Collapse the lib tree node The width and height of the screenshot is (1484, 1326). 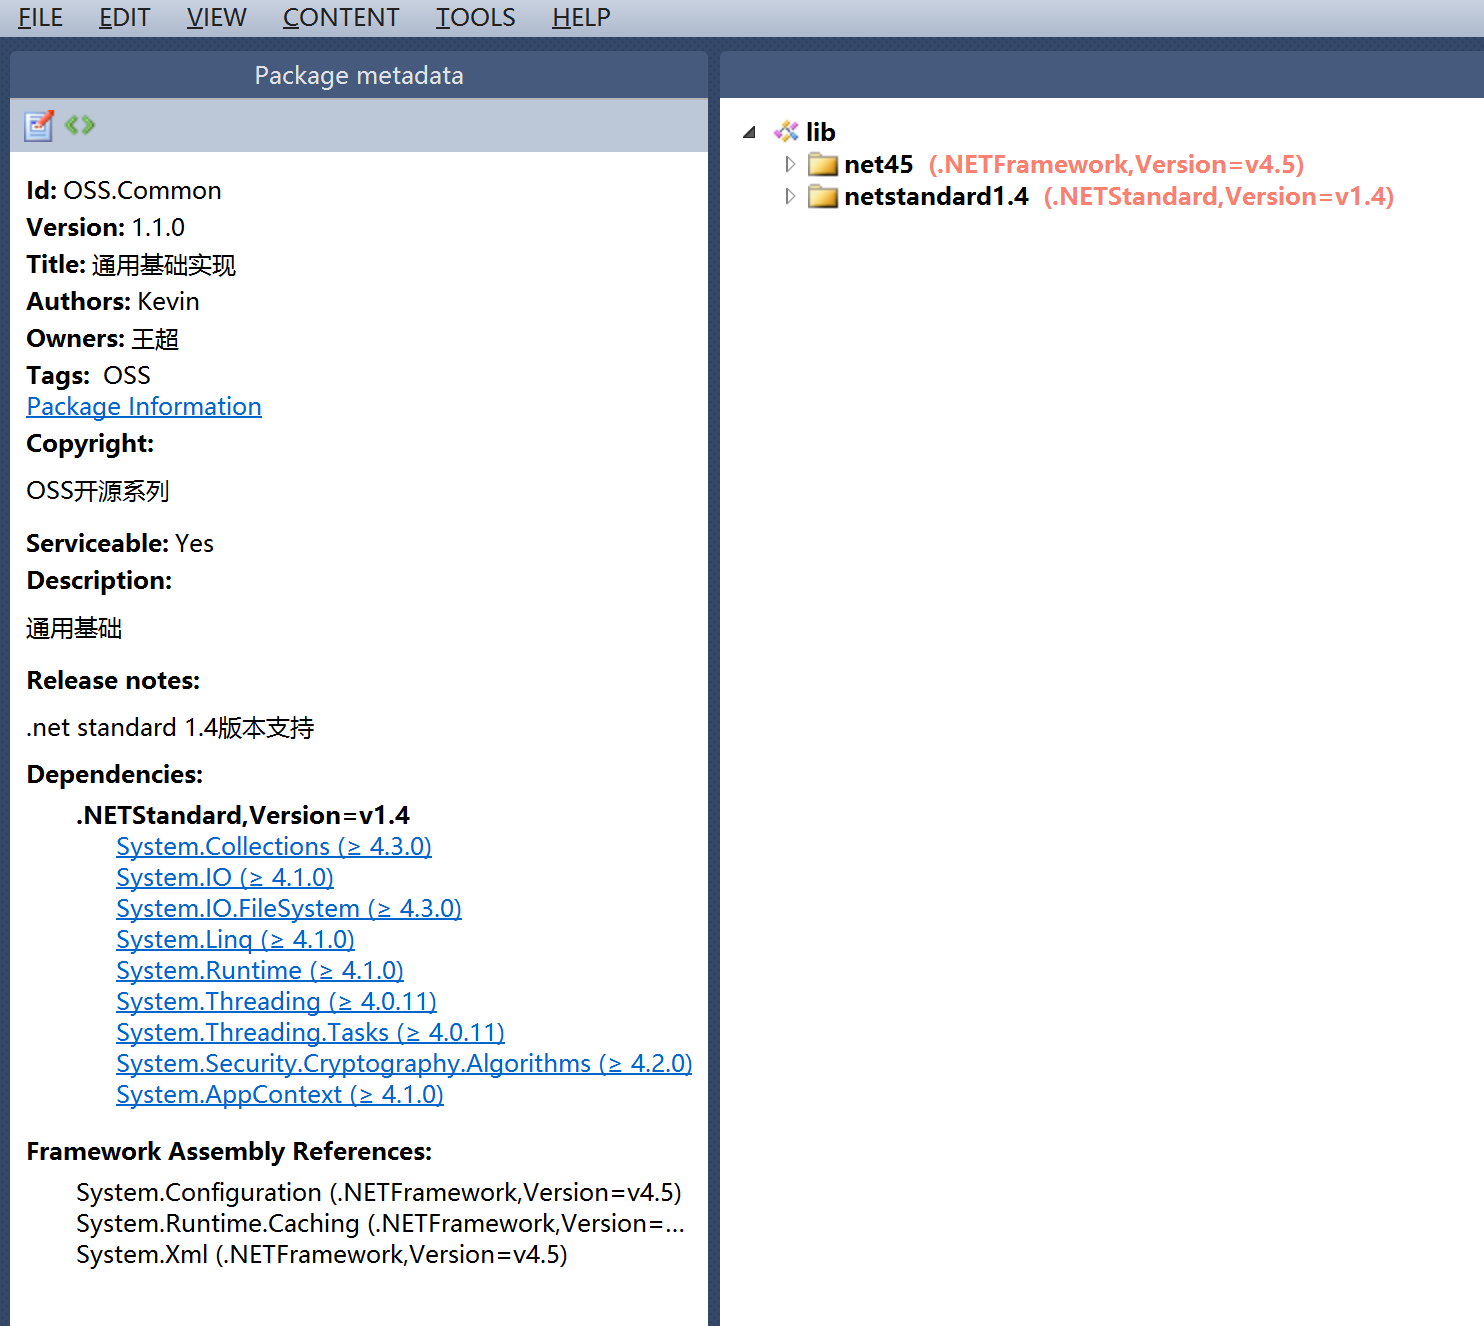(749, 132)
